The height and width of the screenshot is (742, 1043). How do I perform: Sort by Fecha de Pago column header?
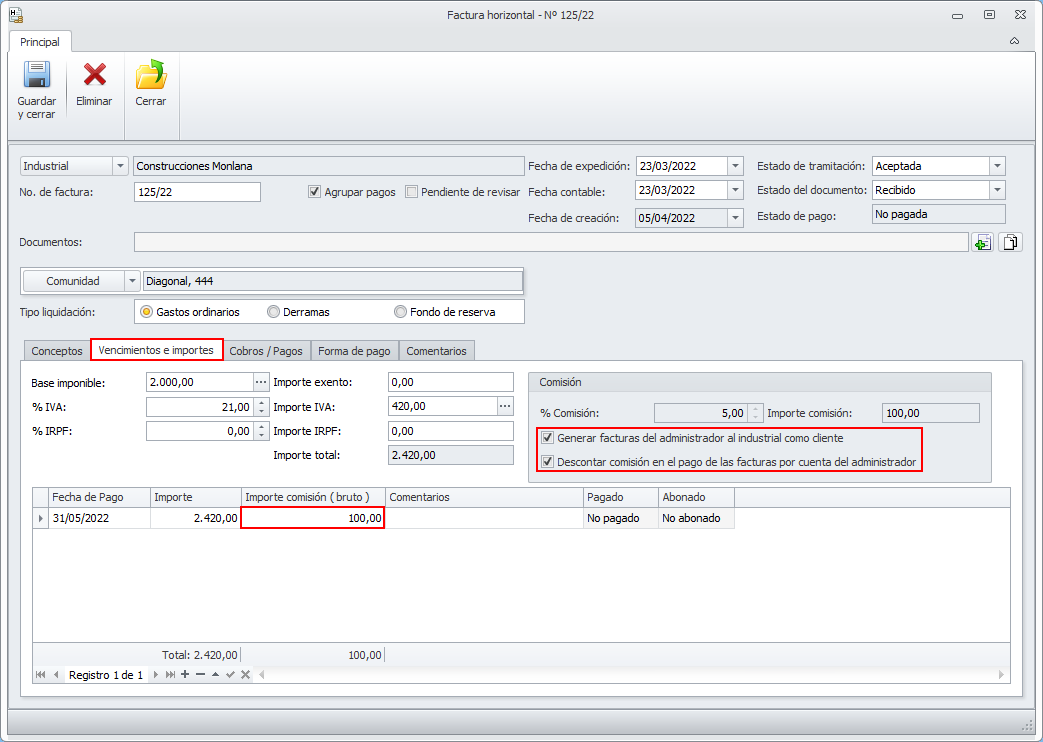click(x=99, y=497)
